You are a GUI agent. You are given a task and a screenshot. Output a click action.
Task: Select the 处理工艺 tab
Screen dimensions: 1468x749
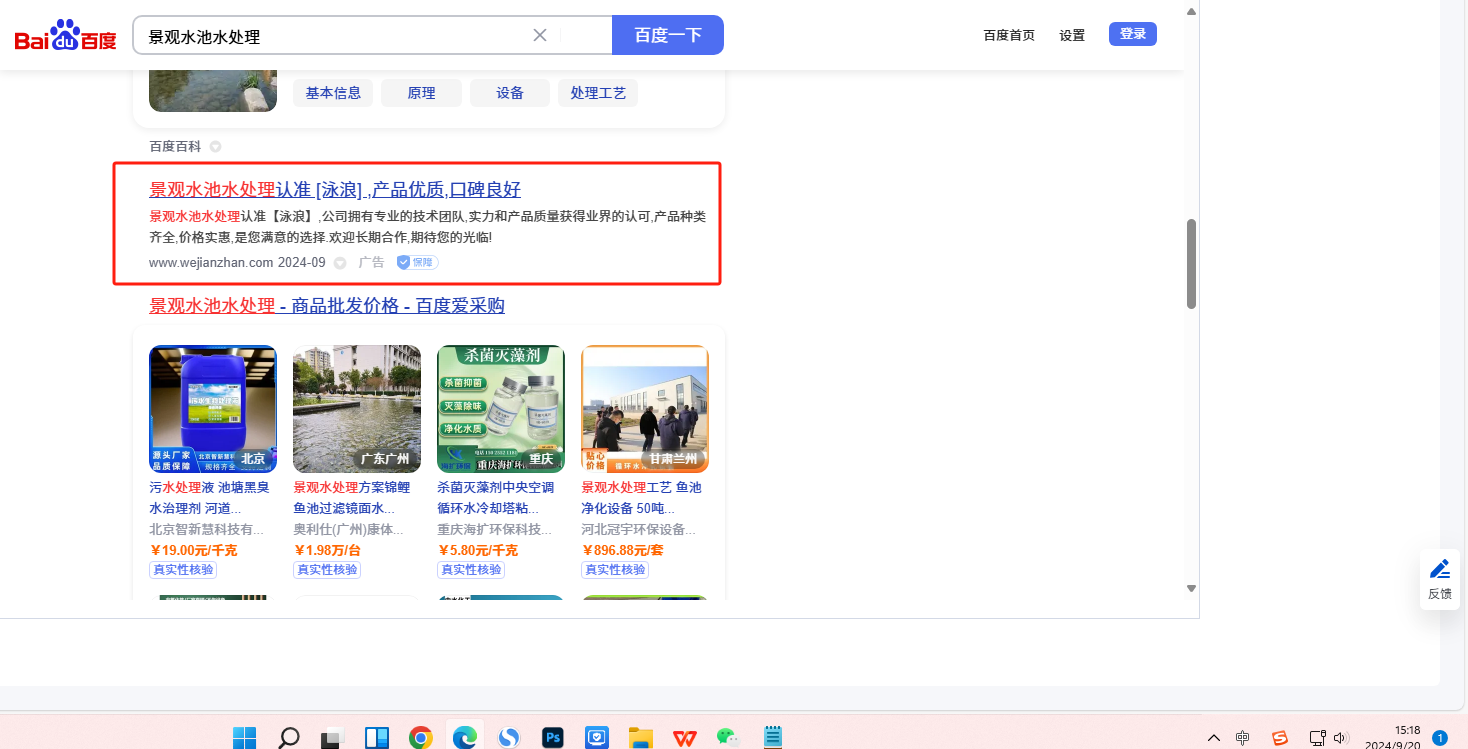point(598,93)
